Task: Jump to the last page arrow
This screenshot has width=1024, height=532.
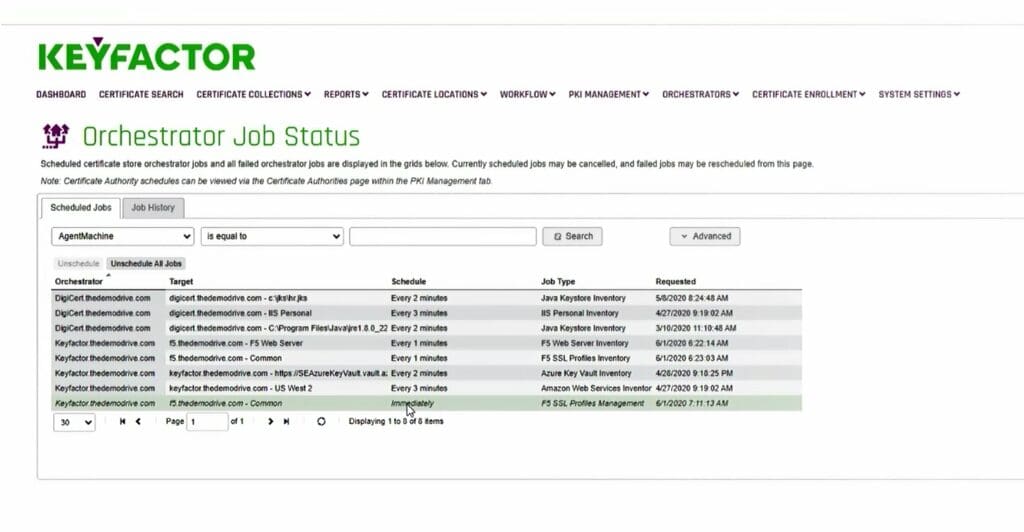Action: pyautogui.click(x=286, y=422)
